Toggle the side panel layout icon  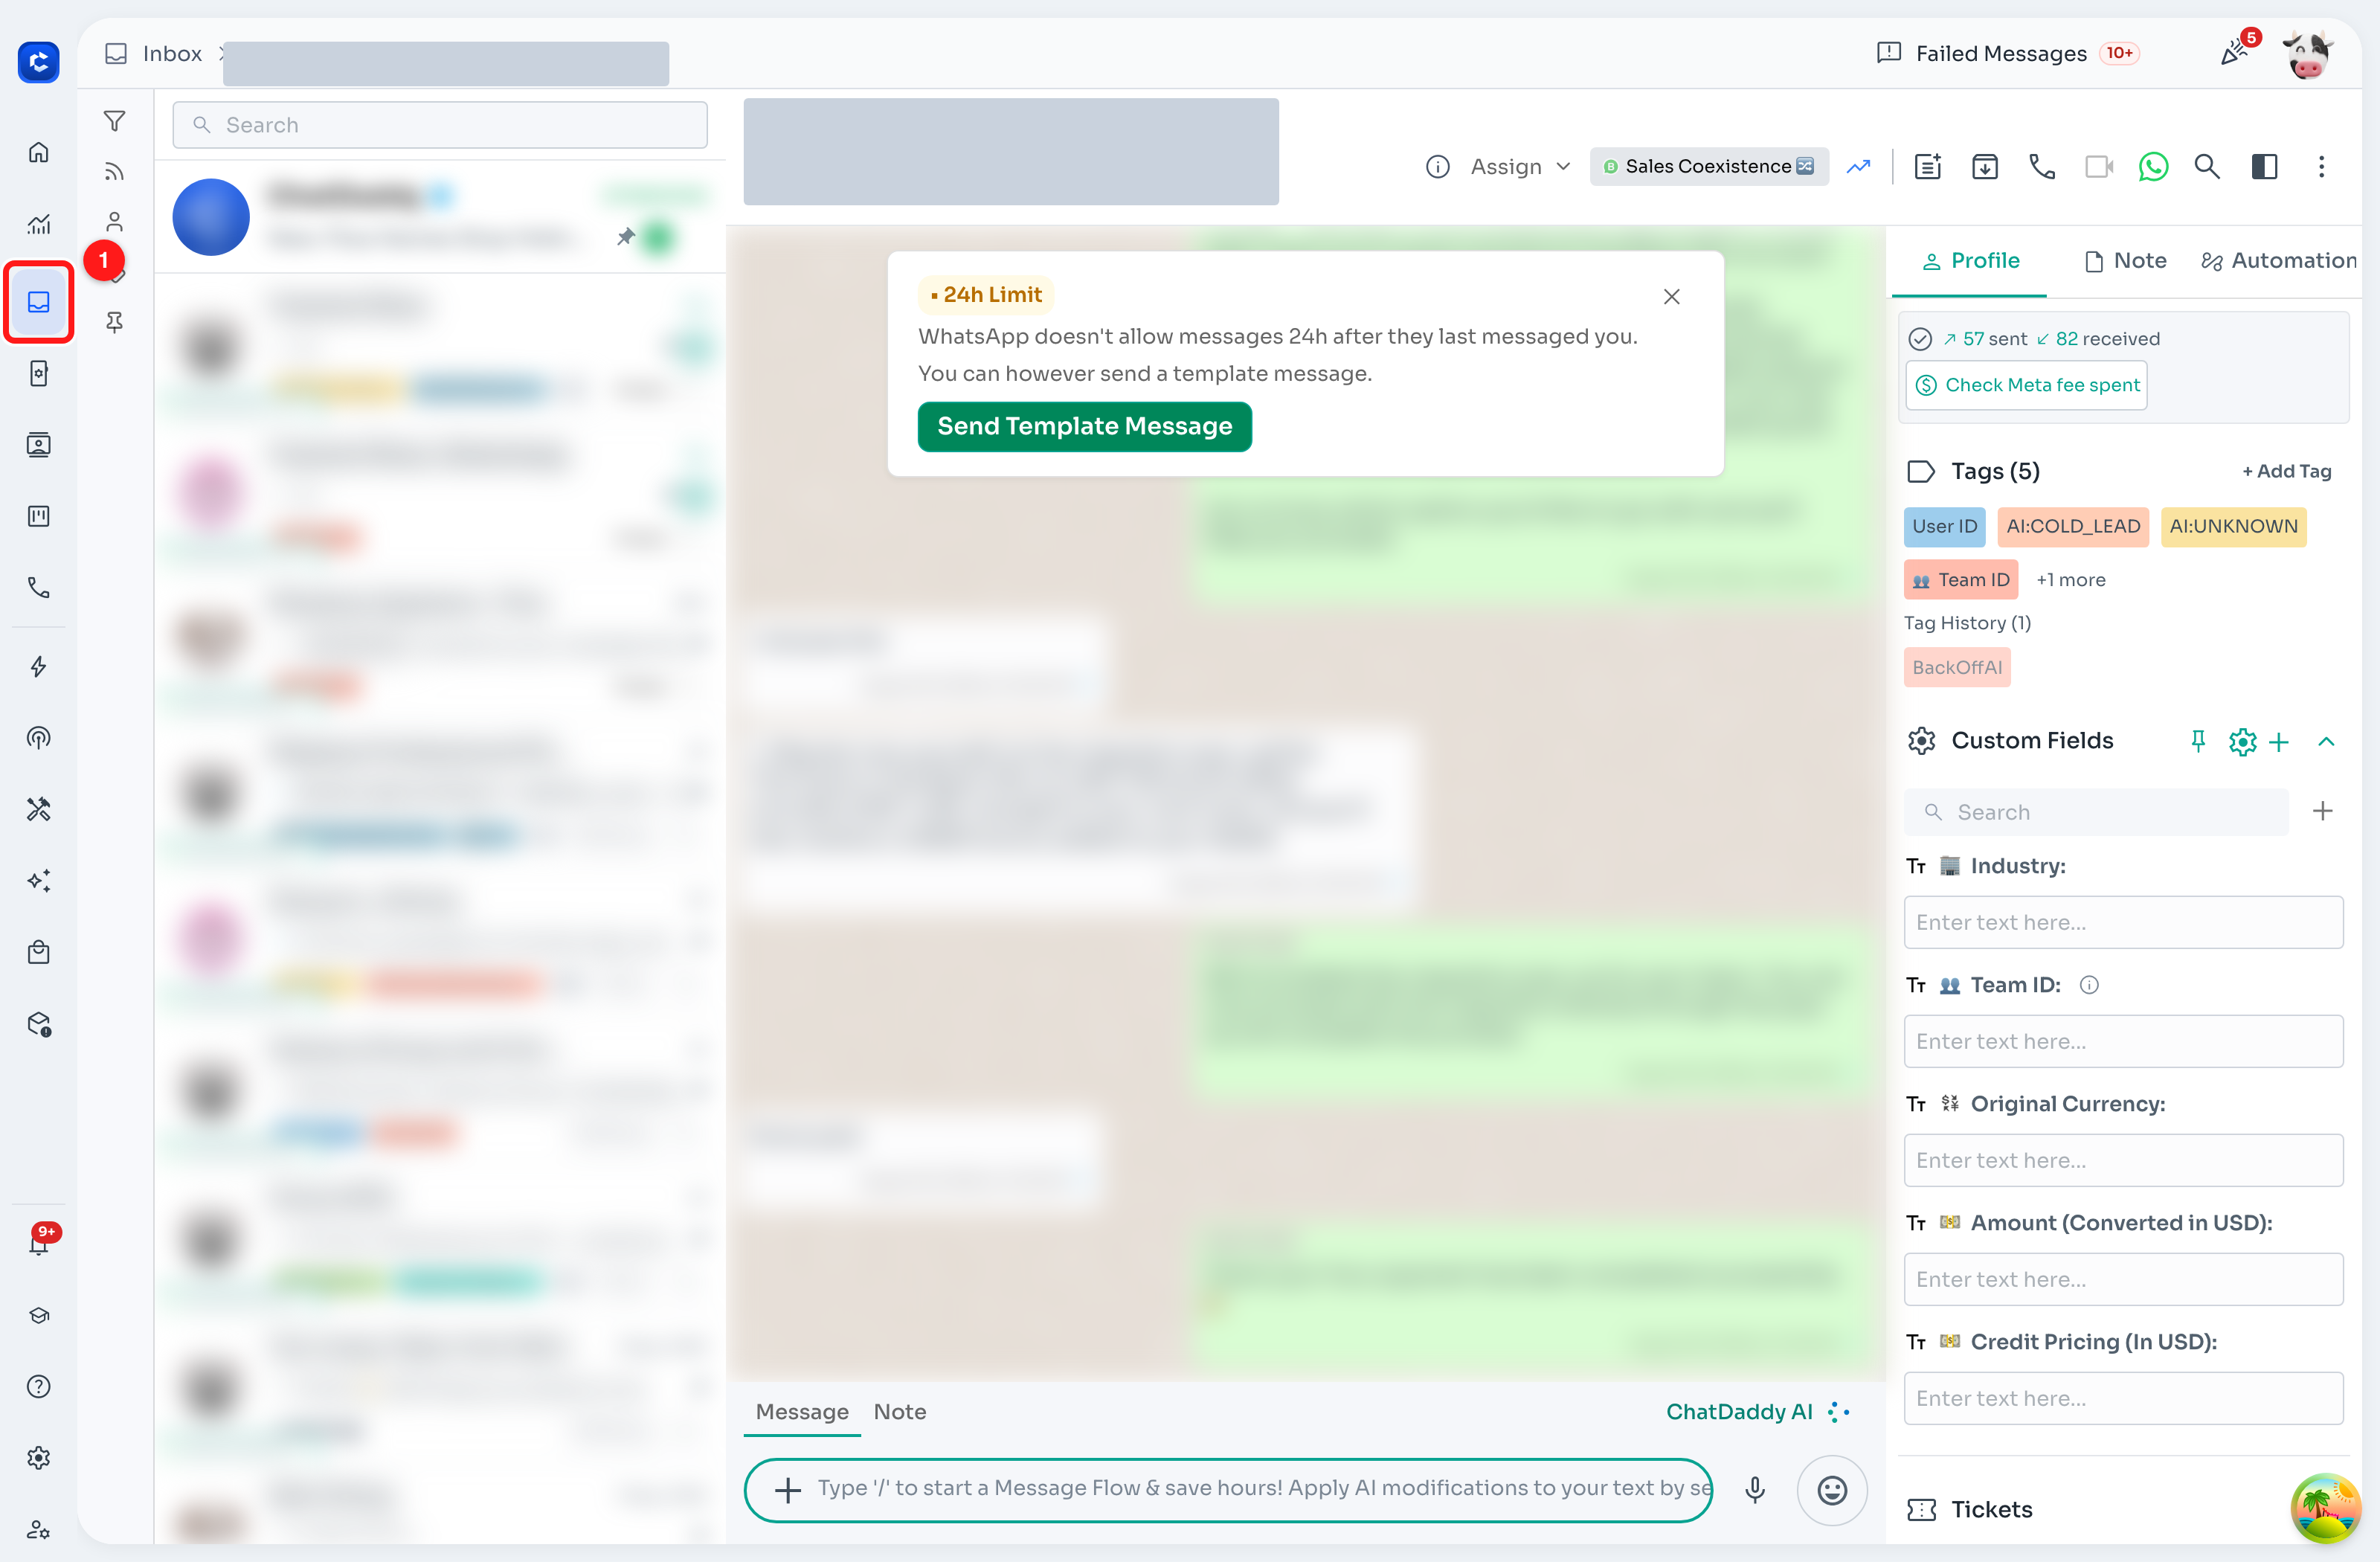2264,167
